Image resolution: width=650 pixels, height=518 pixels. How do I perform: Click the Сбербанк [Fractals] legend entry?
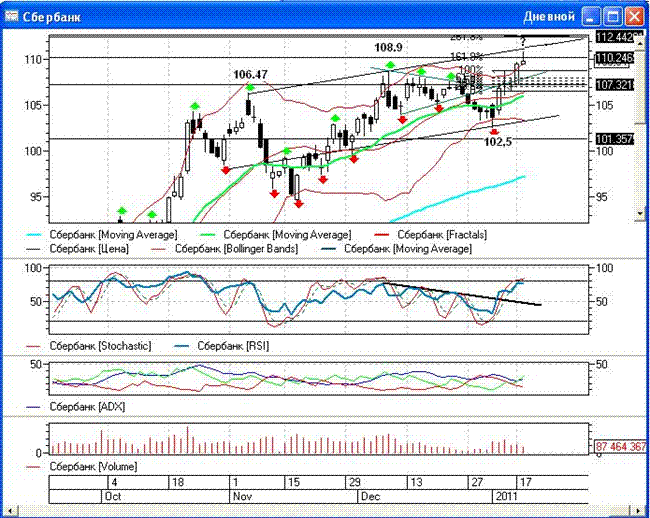[430, 235]
